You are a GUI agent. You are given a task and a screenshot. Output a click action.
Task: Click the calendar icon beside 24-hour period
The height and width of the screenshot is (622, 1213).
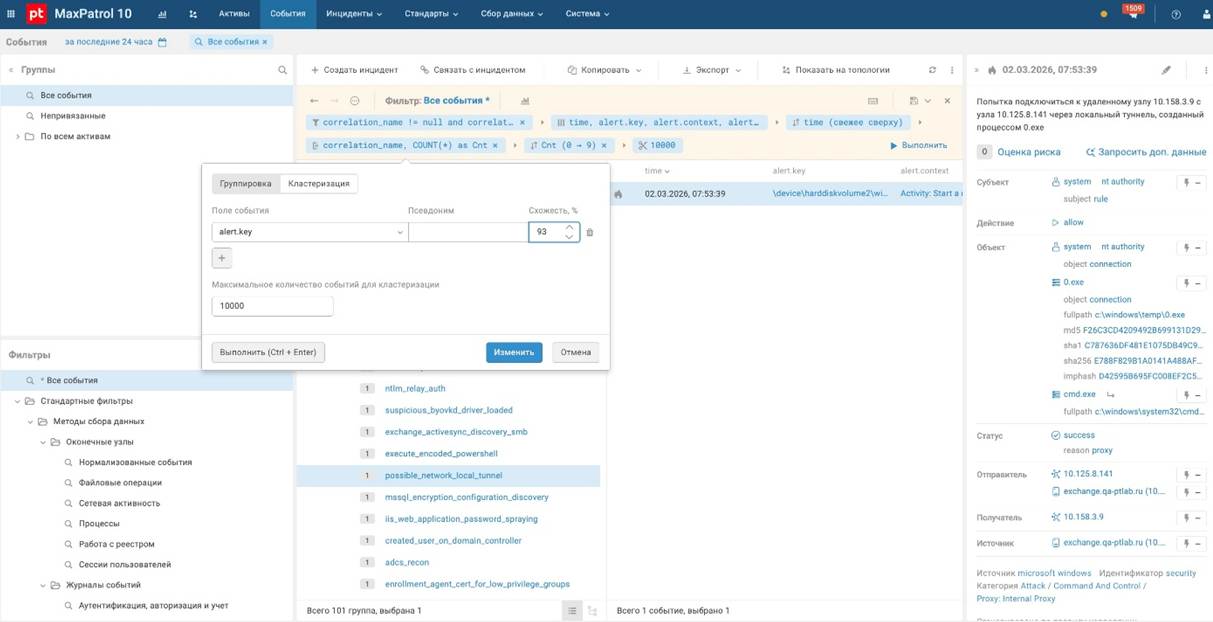click(163, 42)
